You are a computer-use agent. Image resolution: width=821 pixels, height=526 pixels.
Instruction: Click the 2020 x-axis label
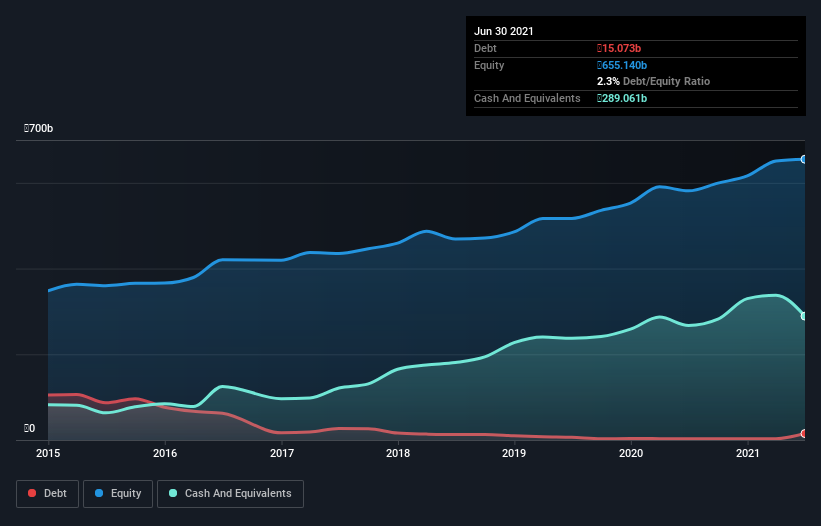click(631, 453)
